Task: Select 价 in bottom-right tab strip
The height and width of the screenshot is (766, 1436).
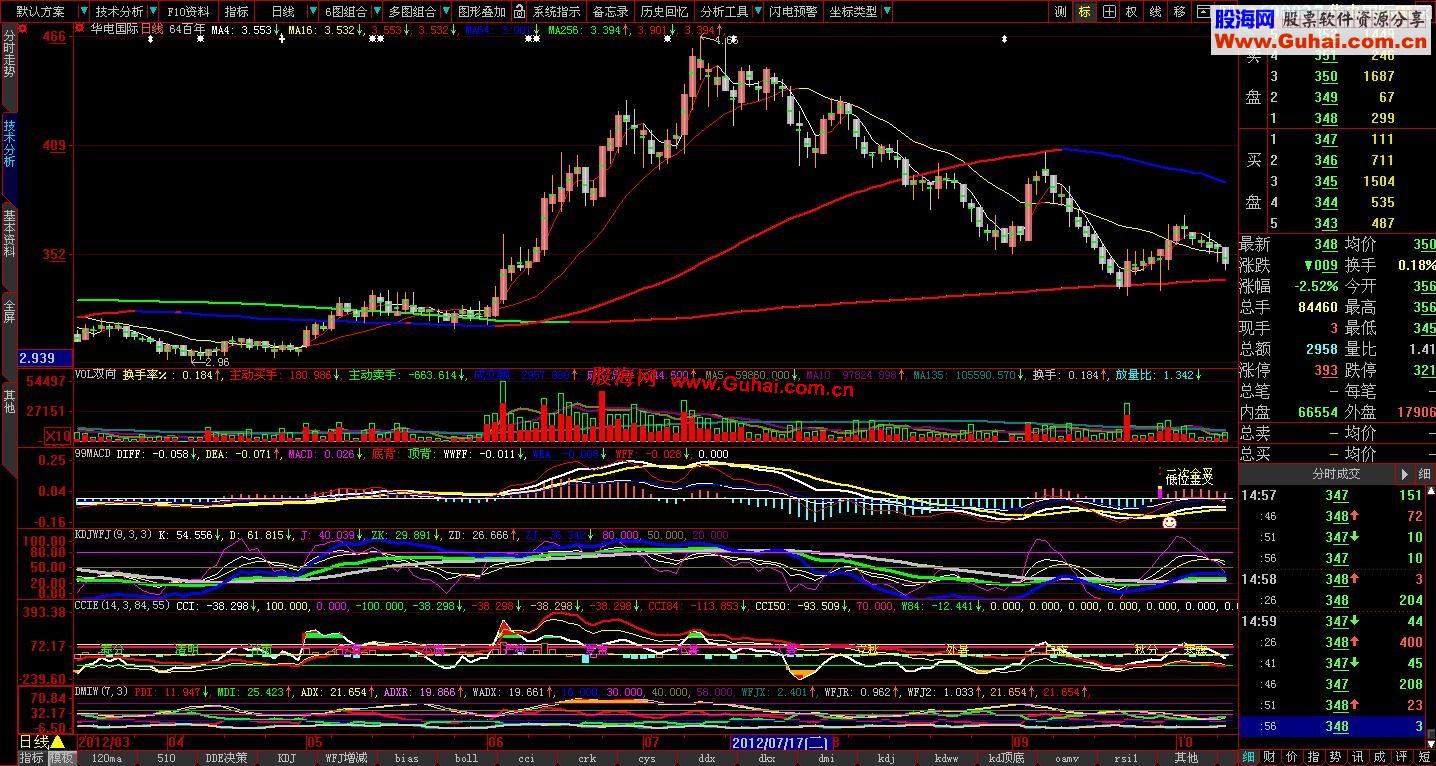Action: tap(1293, 758)
